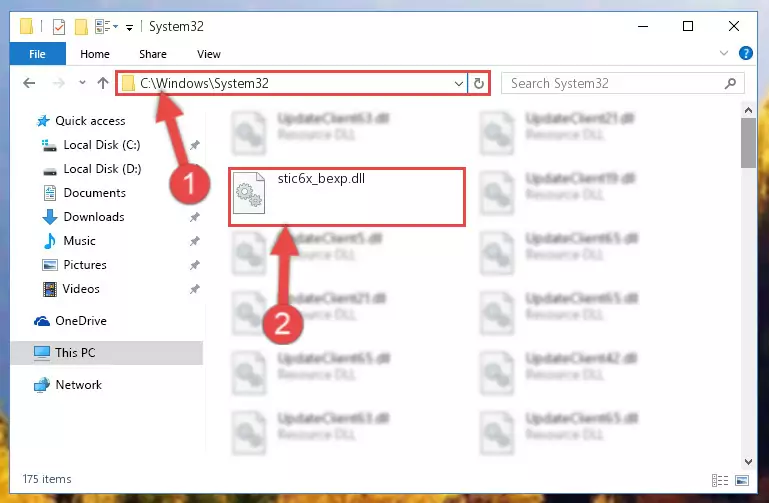Click the Search System32 field
Screen dimensions: 769x503
click(622, 83)
